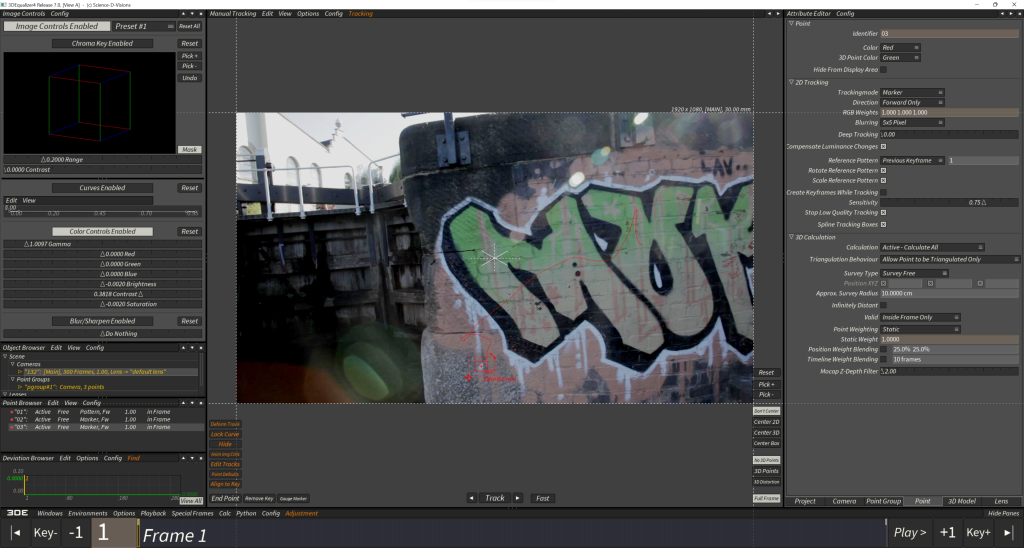Open 3D Point Color dropdown set to Green
This screenshot has width=1024, height=548.
pyautogui.click(x=900, y=57)
